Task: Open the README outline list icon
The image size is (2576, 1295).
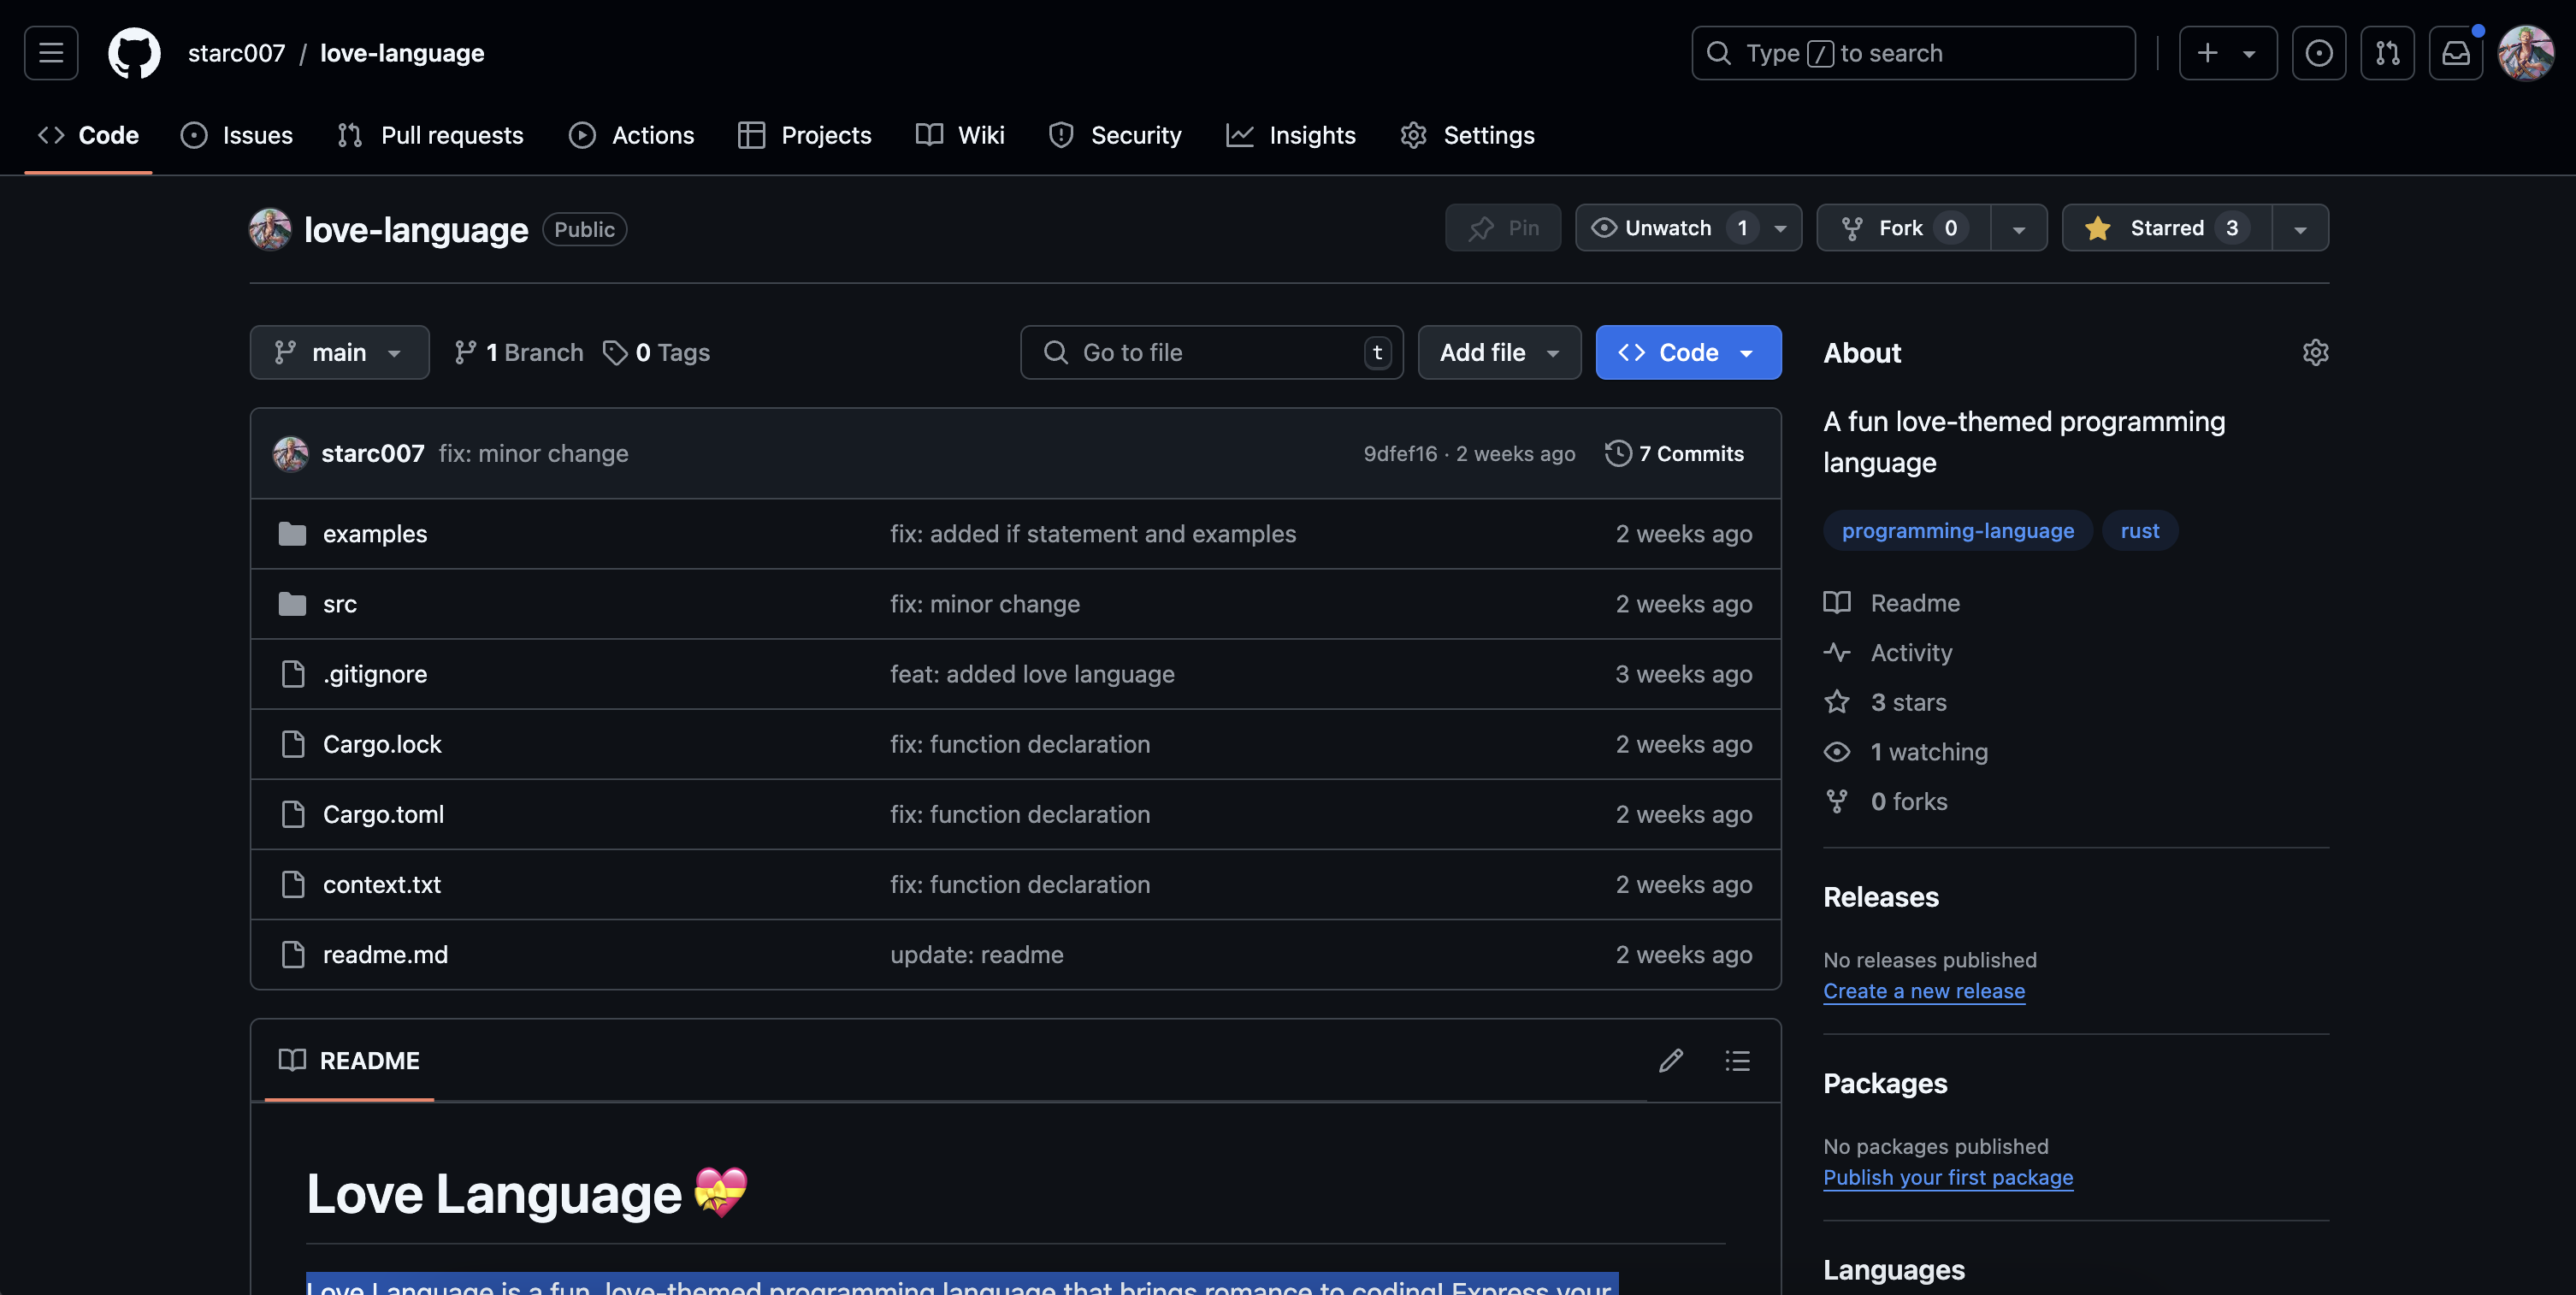Action: coord(1737,1060)
